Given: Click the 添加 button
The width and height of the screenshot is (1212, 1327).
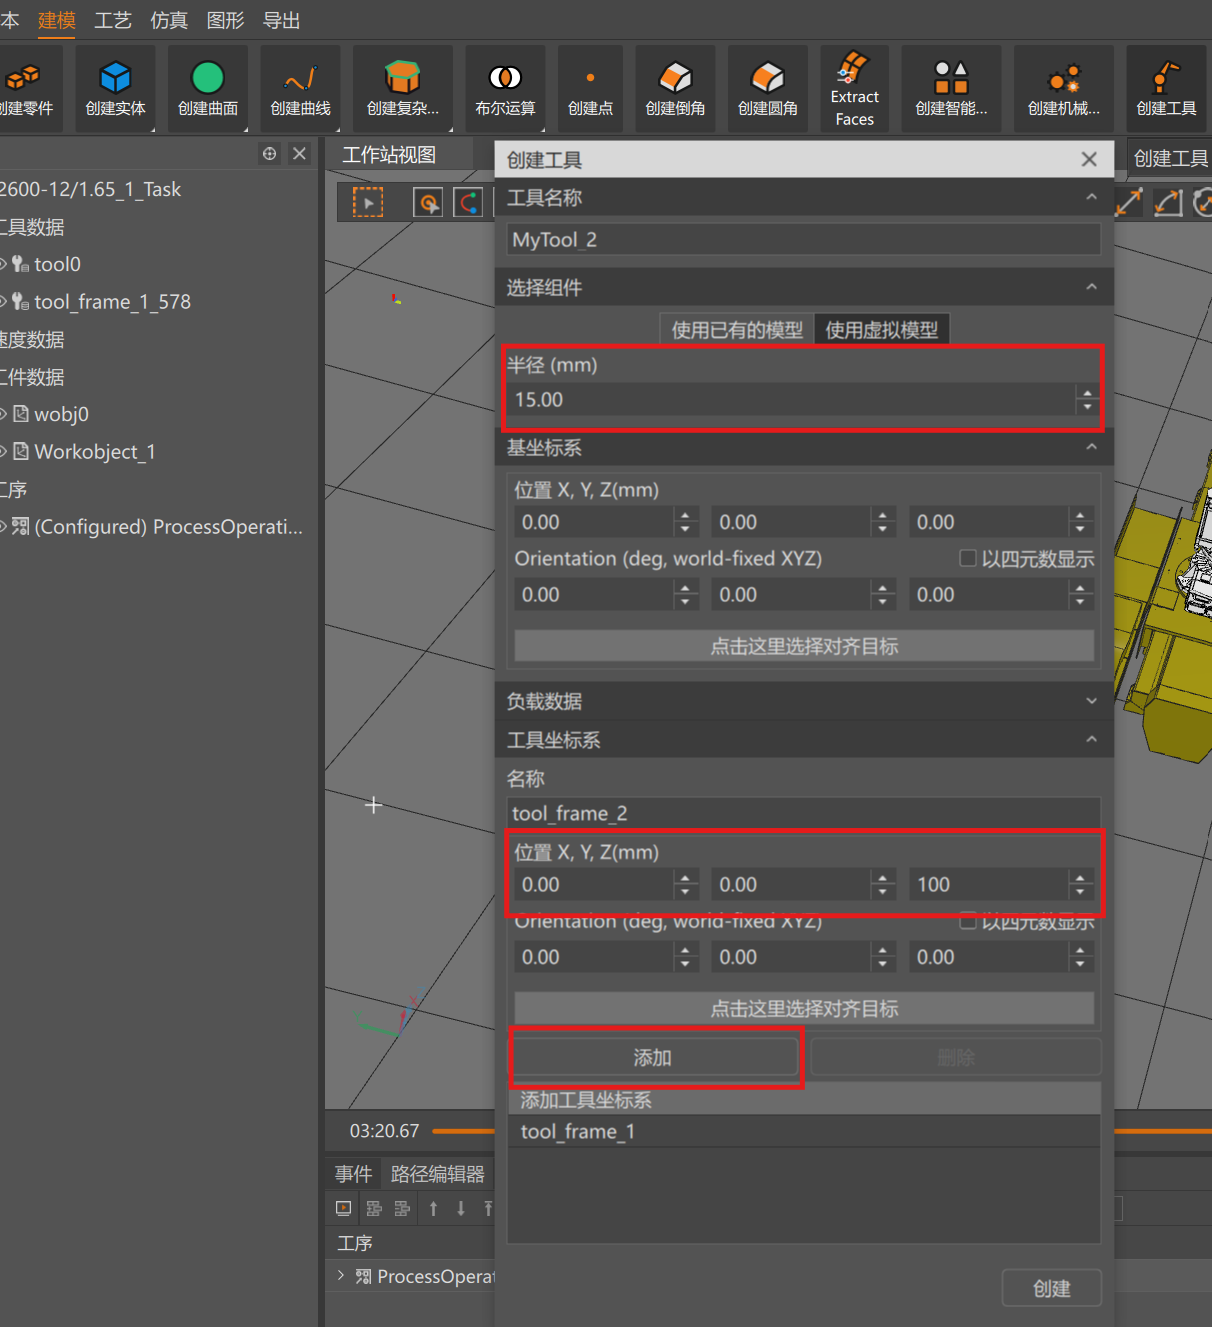Looking at the screenshot, I should coord(653,1057).
